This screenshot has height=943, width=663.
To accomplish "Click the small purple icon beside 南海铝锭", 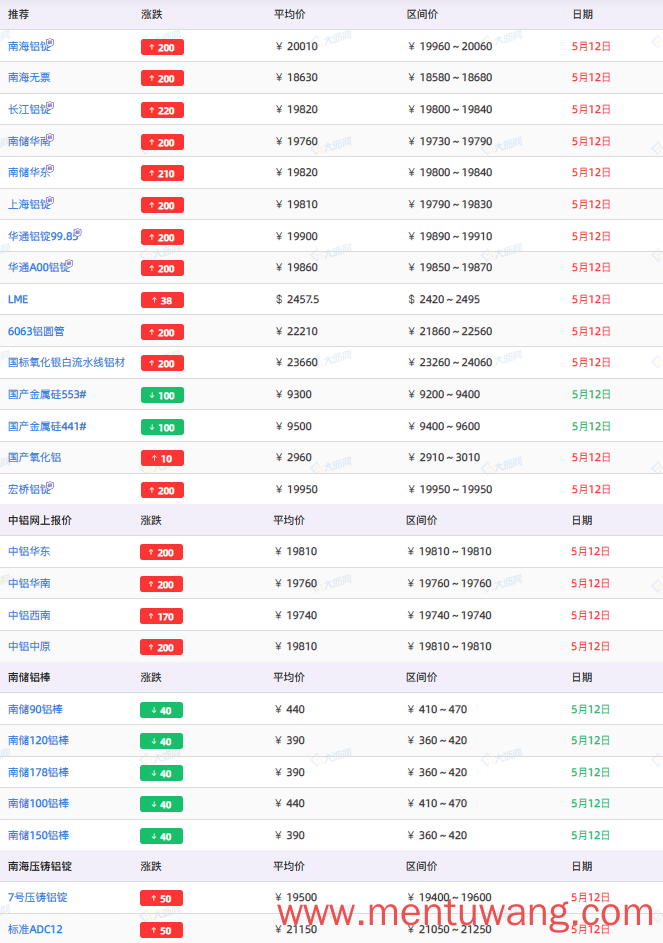I will click(51, 42).
